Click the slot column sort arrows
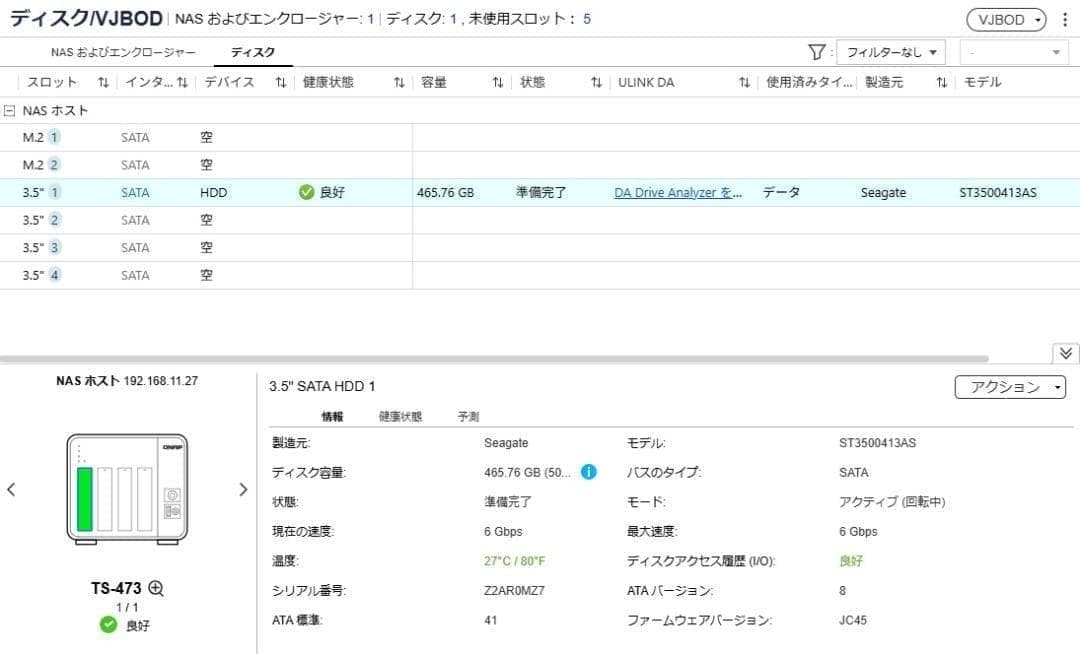The height and width of the screenshot is (654, 1080). coord(103,83)
